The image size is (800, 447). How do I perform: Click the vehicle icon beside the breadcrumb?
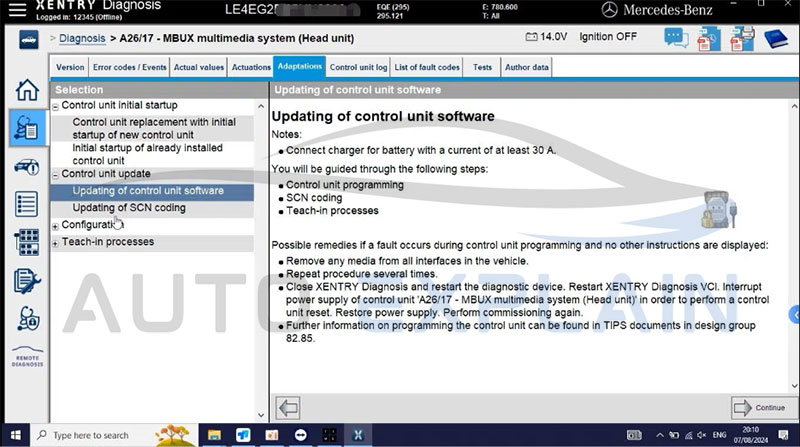[29, 39]
